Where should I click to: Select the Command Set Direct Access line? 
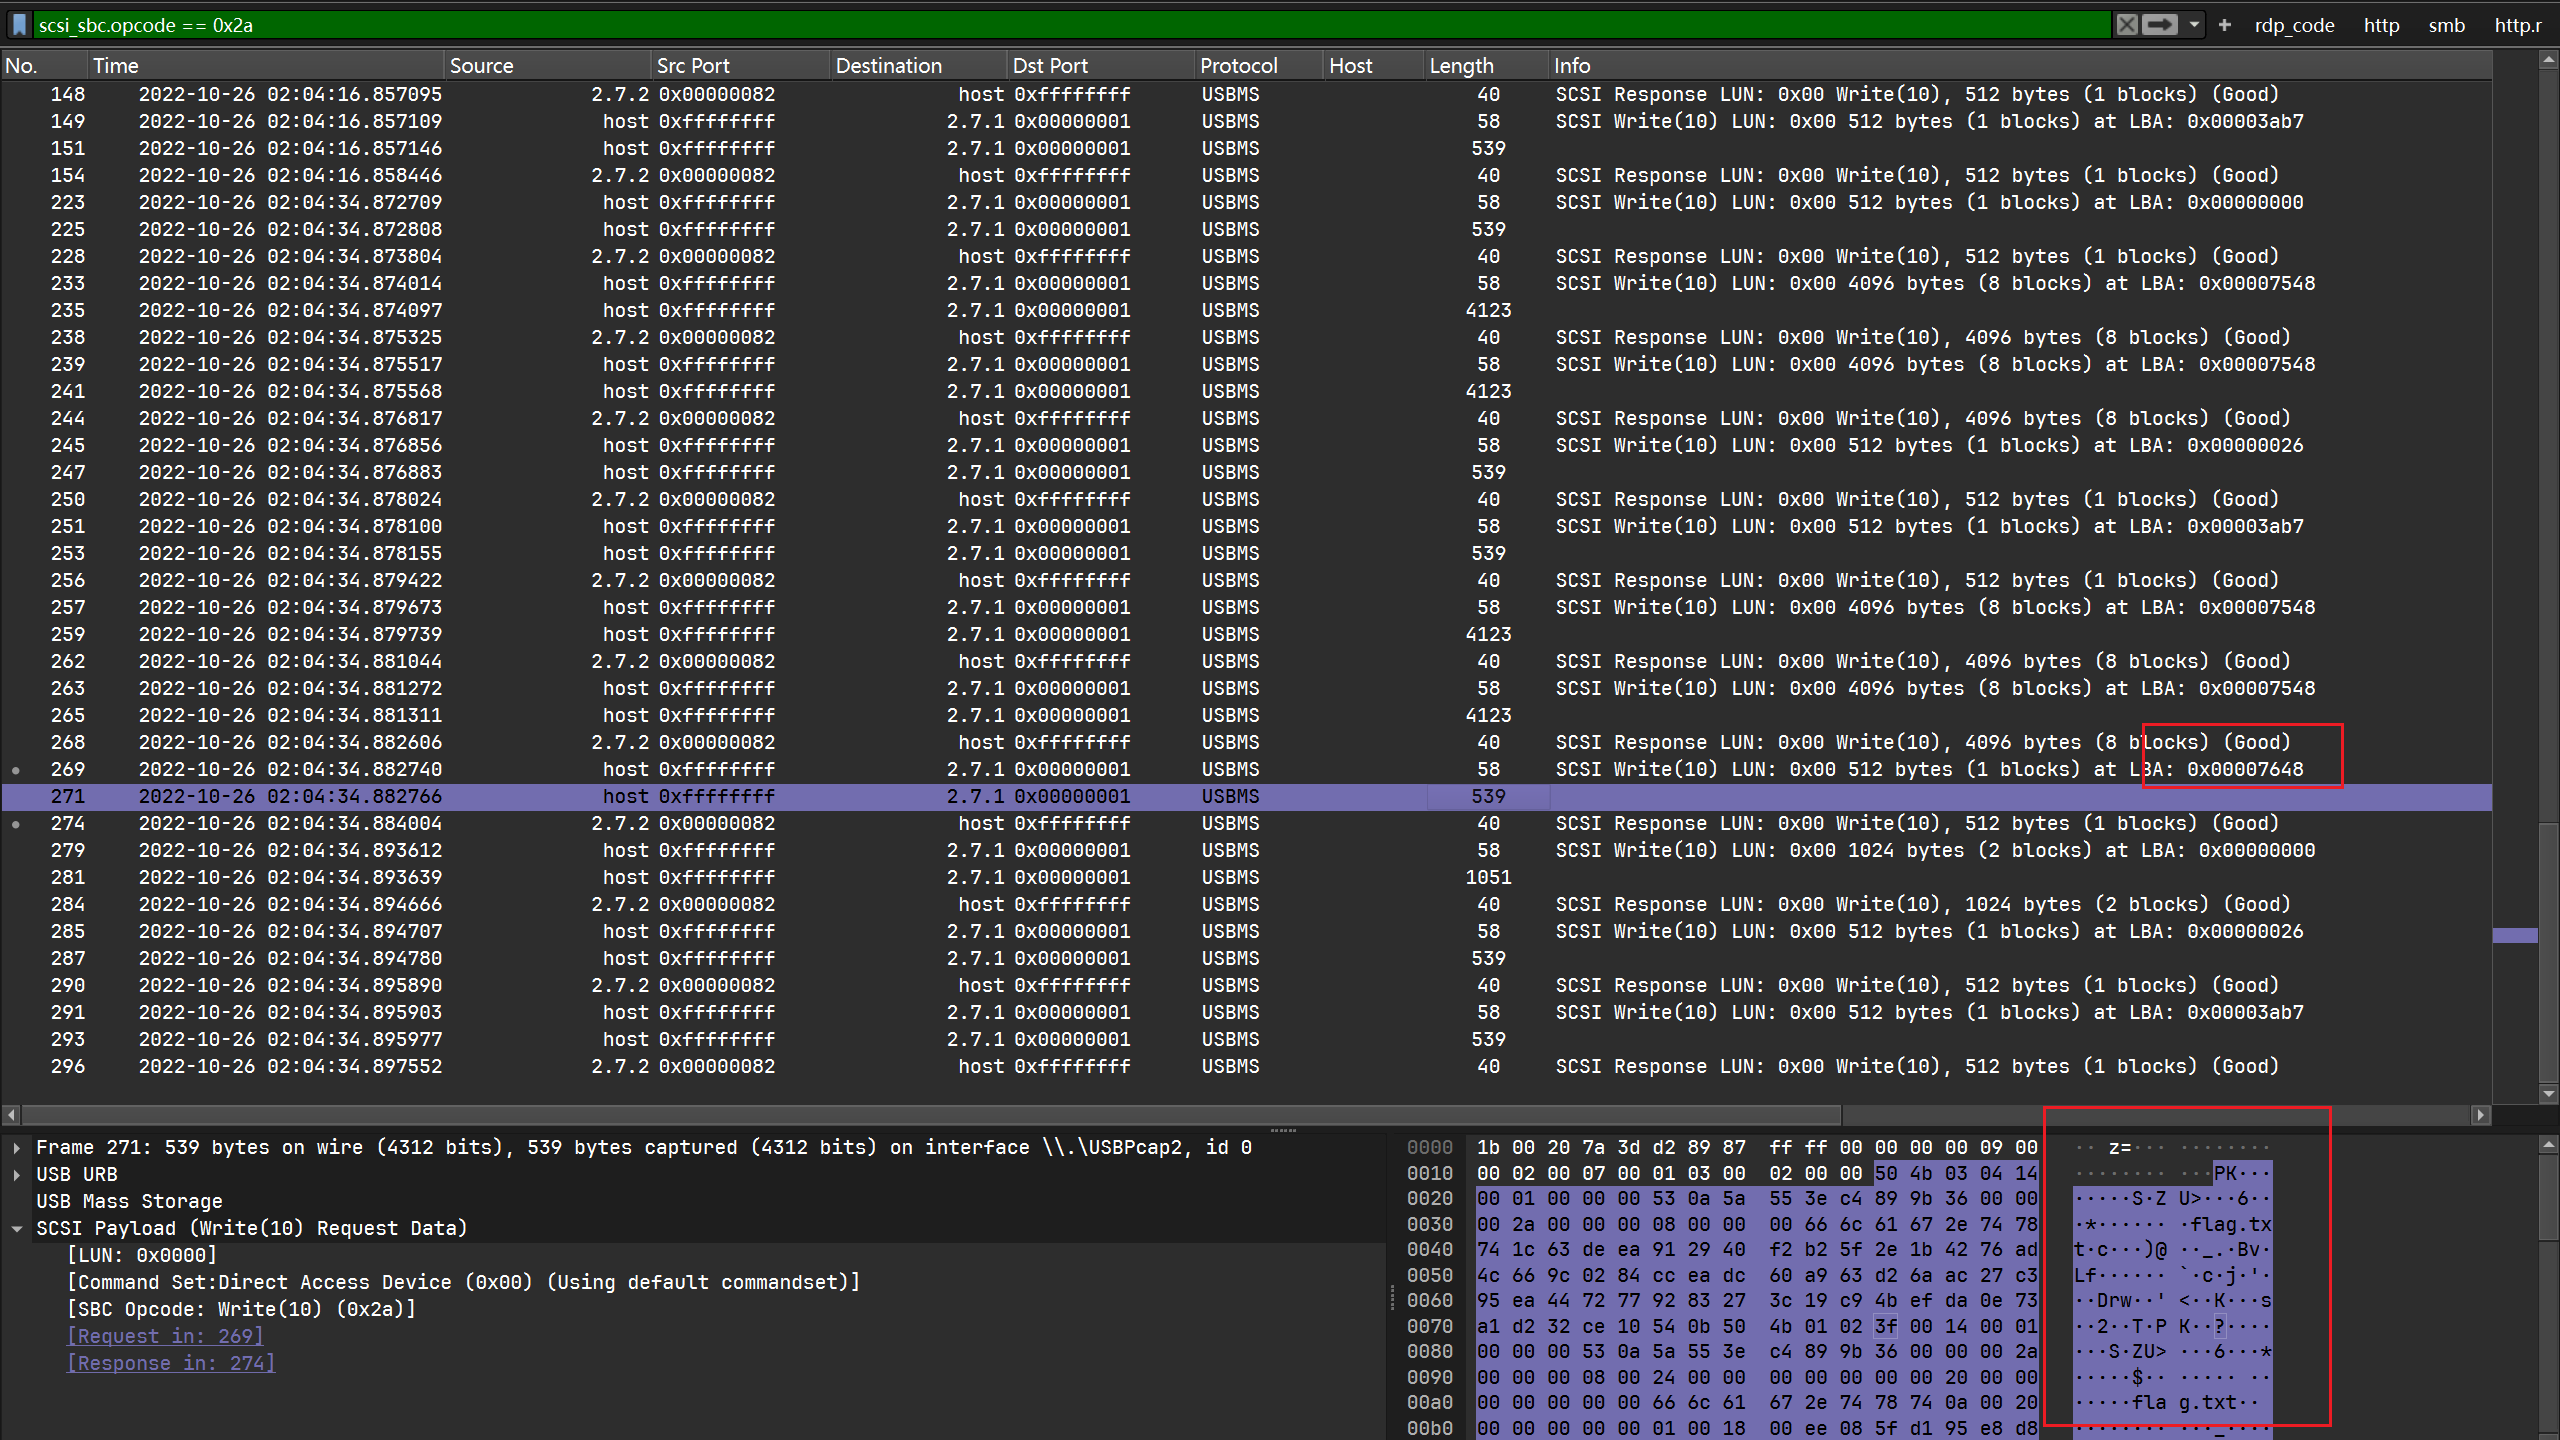coord(463,1282)
